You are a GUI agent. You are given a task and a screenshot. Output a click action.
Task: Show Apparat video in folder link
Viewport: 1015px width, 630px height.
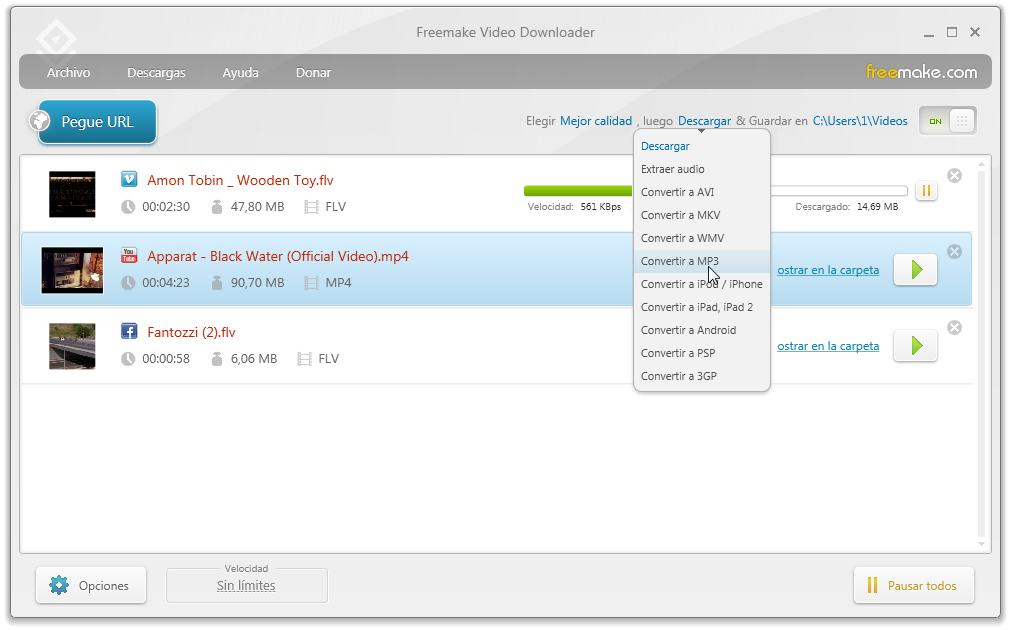[x=828, y=270]
